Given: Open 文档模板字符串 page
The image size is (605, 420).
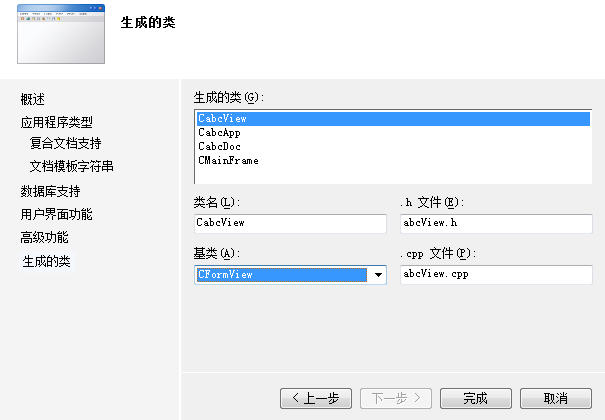Looking at the screenshot, I should tap(72, 166).
